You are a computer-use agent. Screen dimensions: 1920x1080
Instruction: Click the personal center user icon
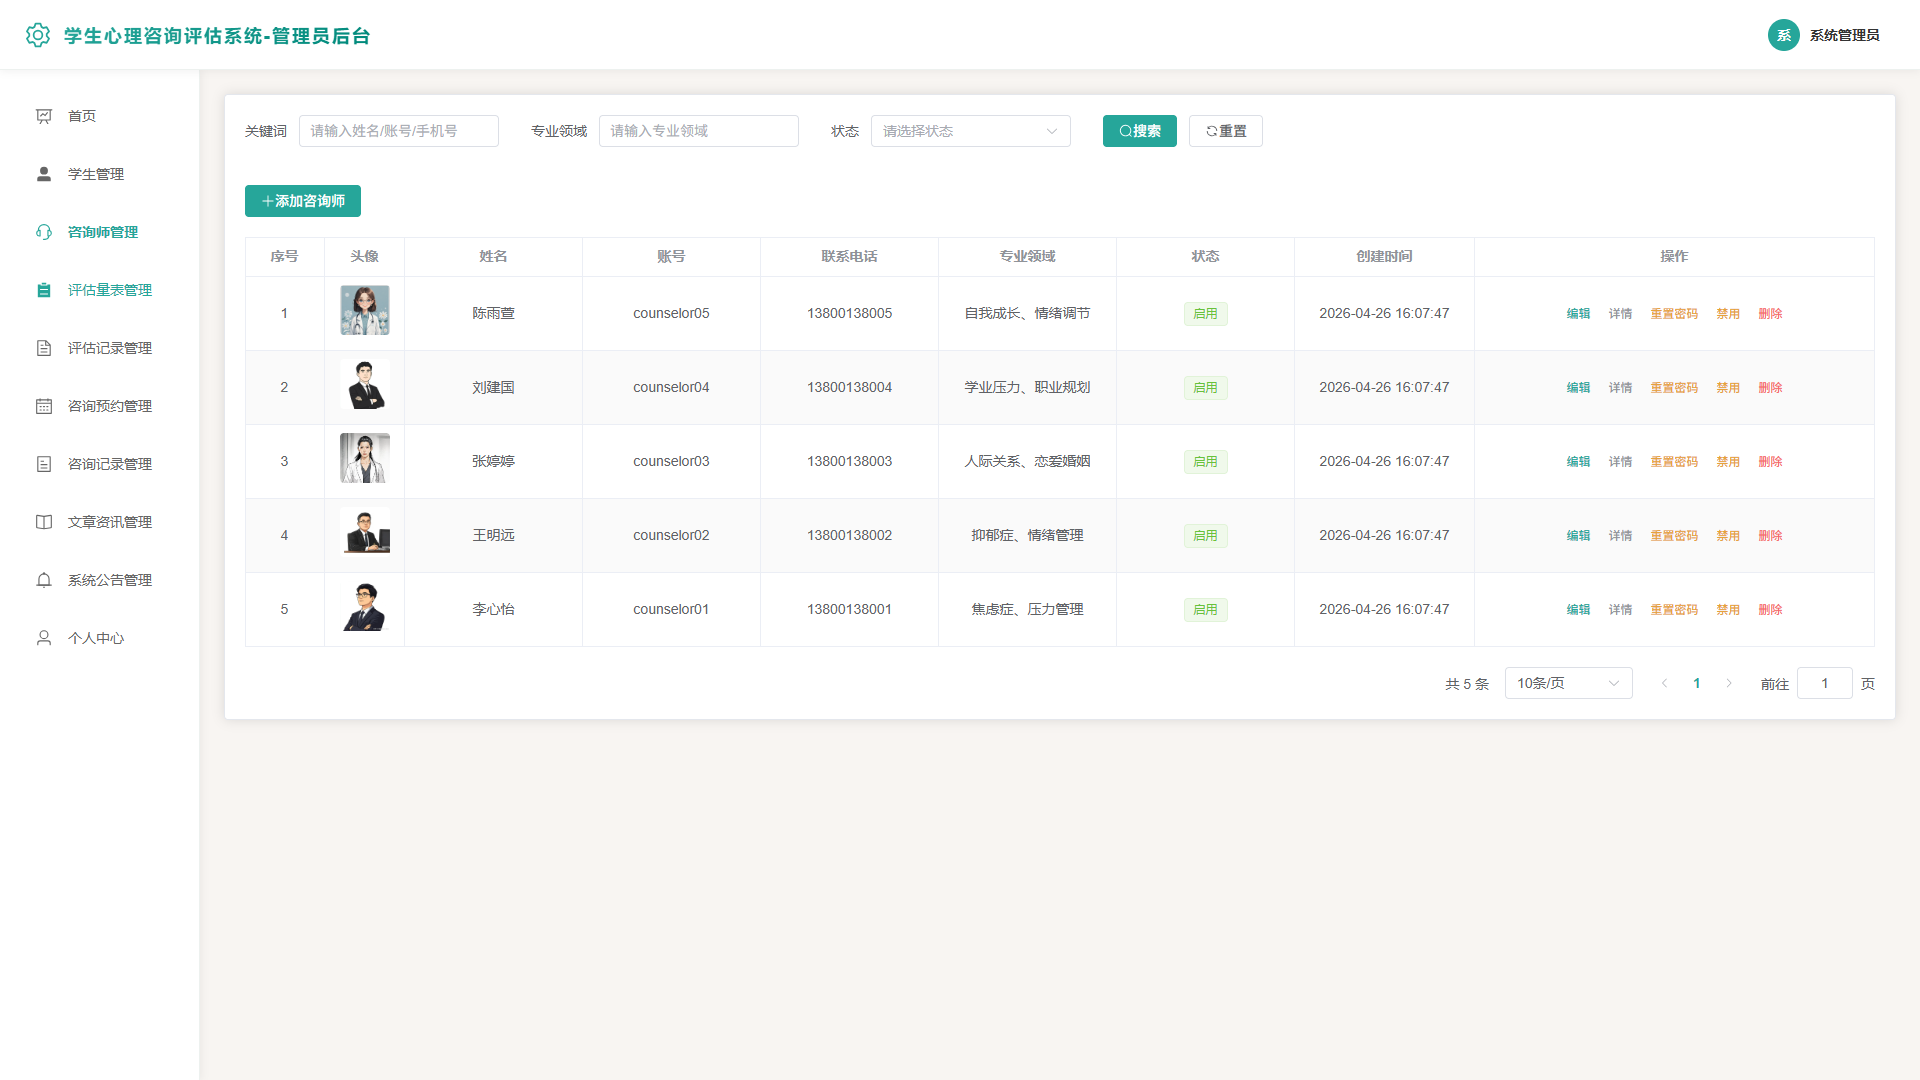44,638
